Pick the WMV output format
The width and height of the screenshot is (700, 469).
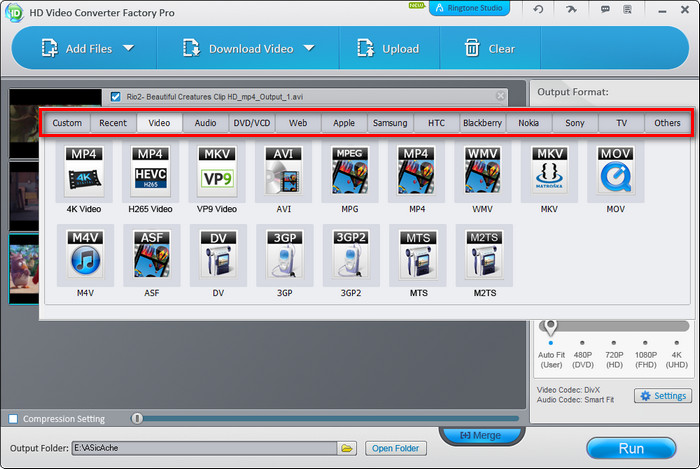(x=483, y=172)
